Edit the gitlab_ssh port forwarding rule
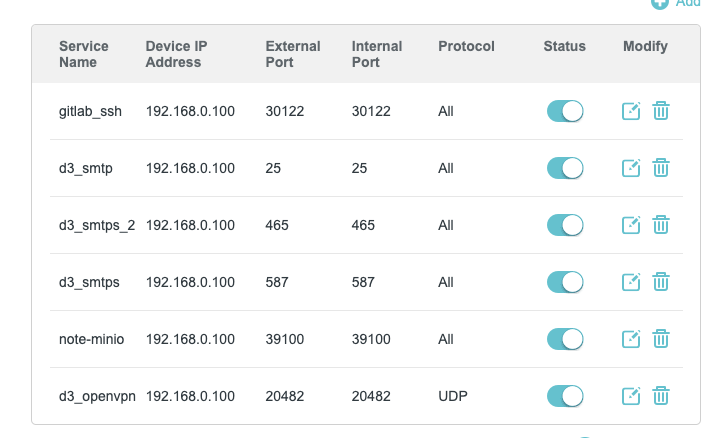Screen dimensions: 710x438 (631, 111)
